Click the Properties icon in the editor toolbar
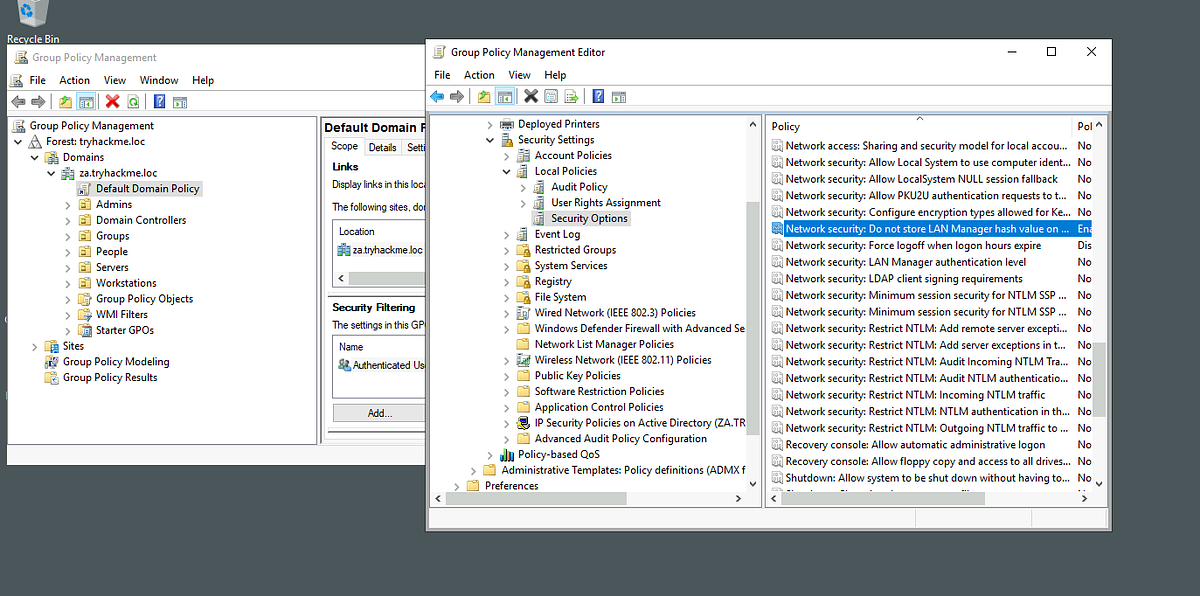This screenshot has height=596, width=1200. 550,96
